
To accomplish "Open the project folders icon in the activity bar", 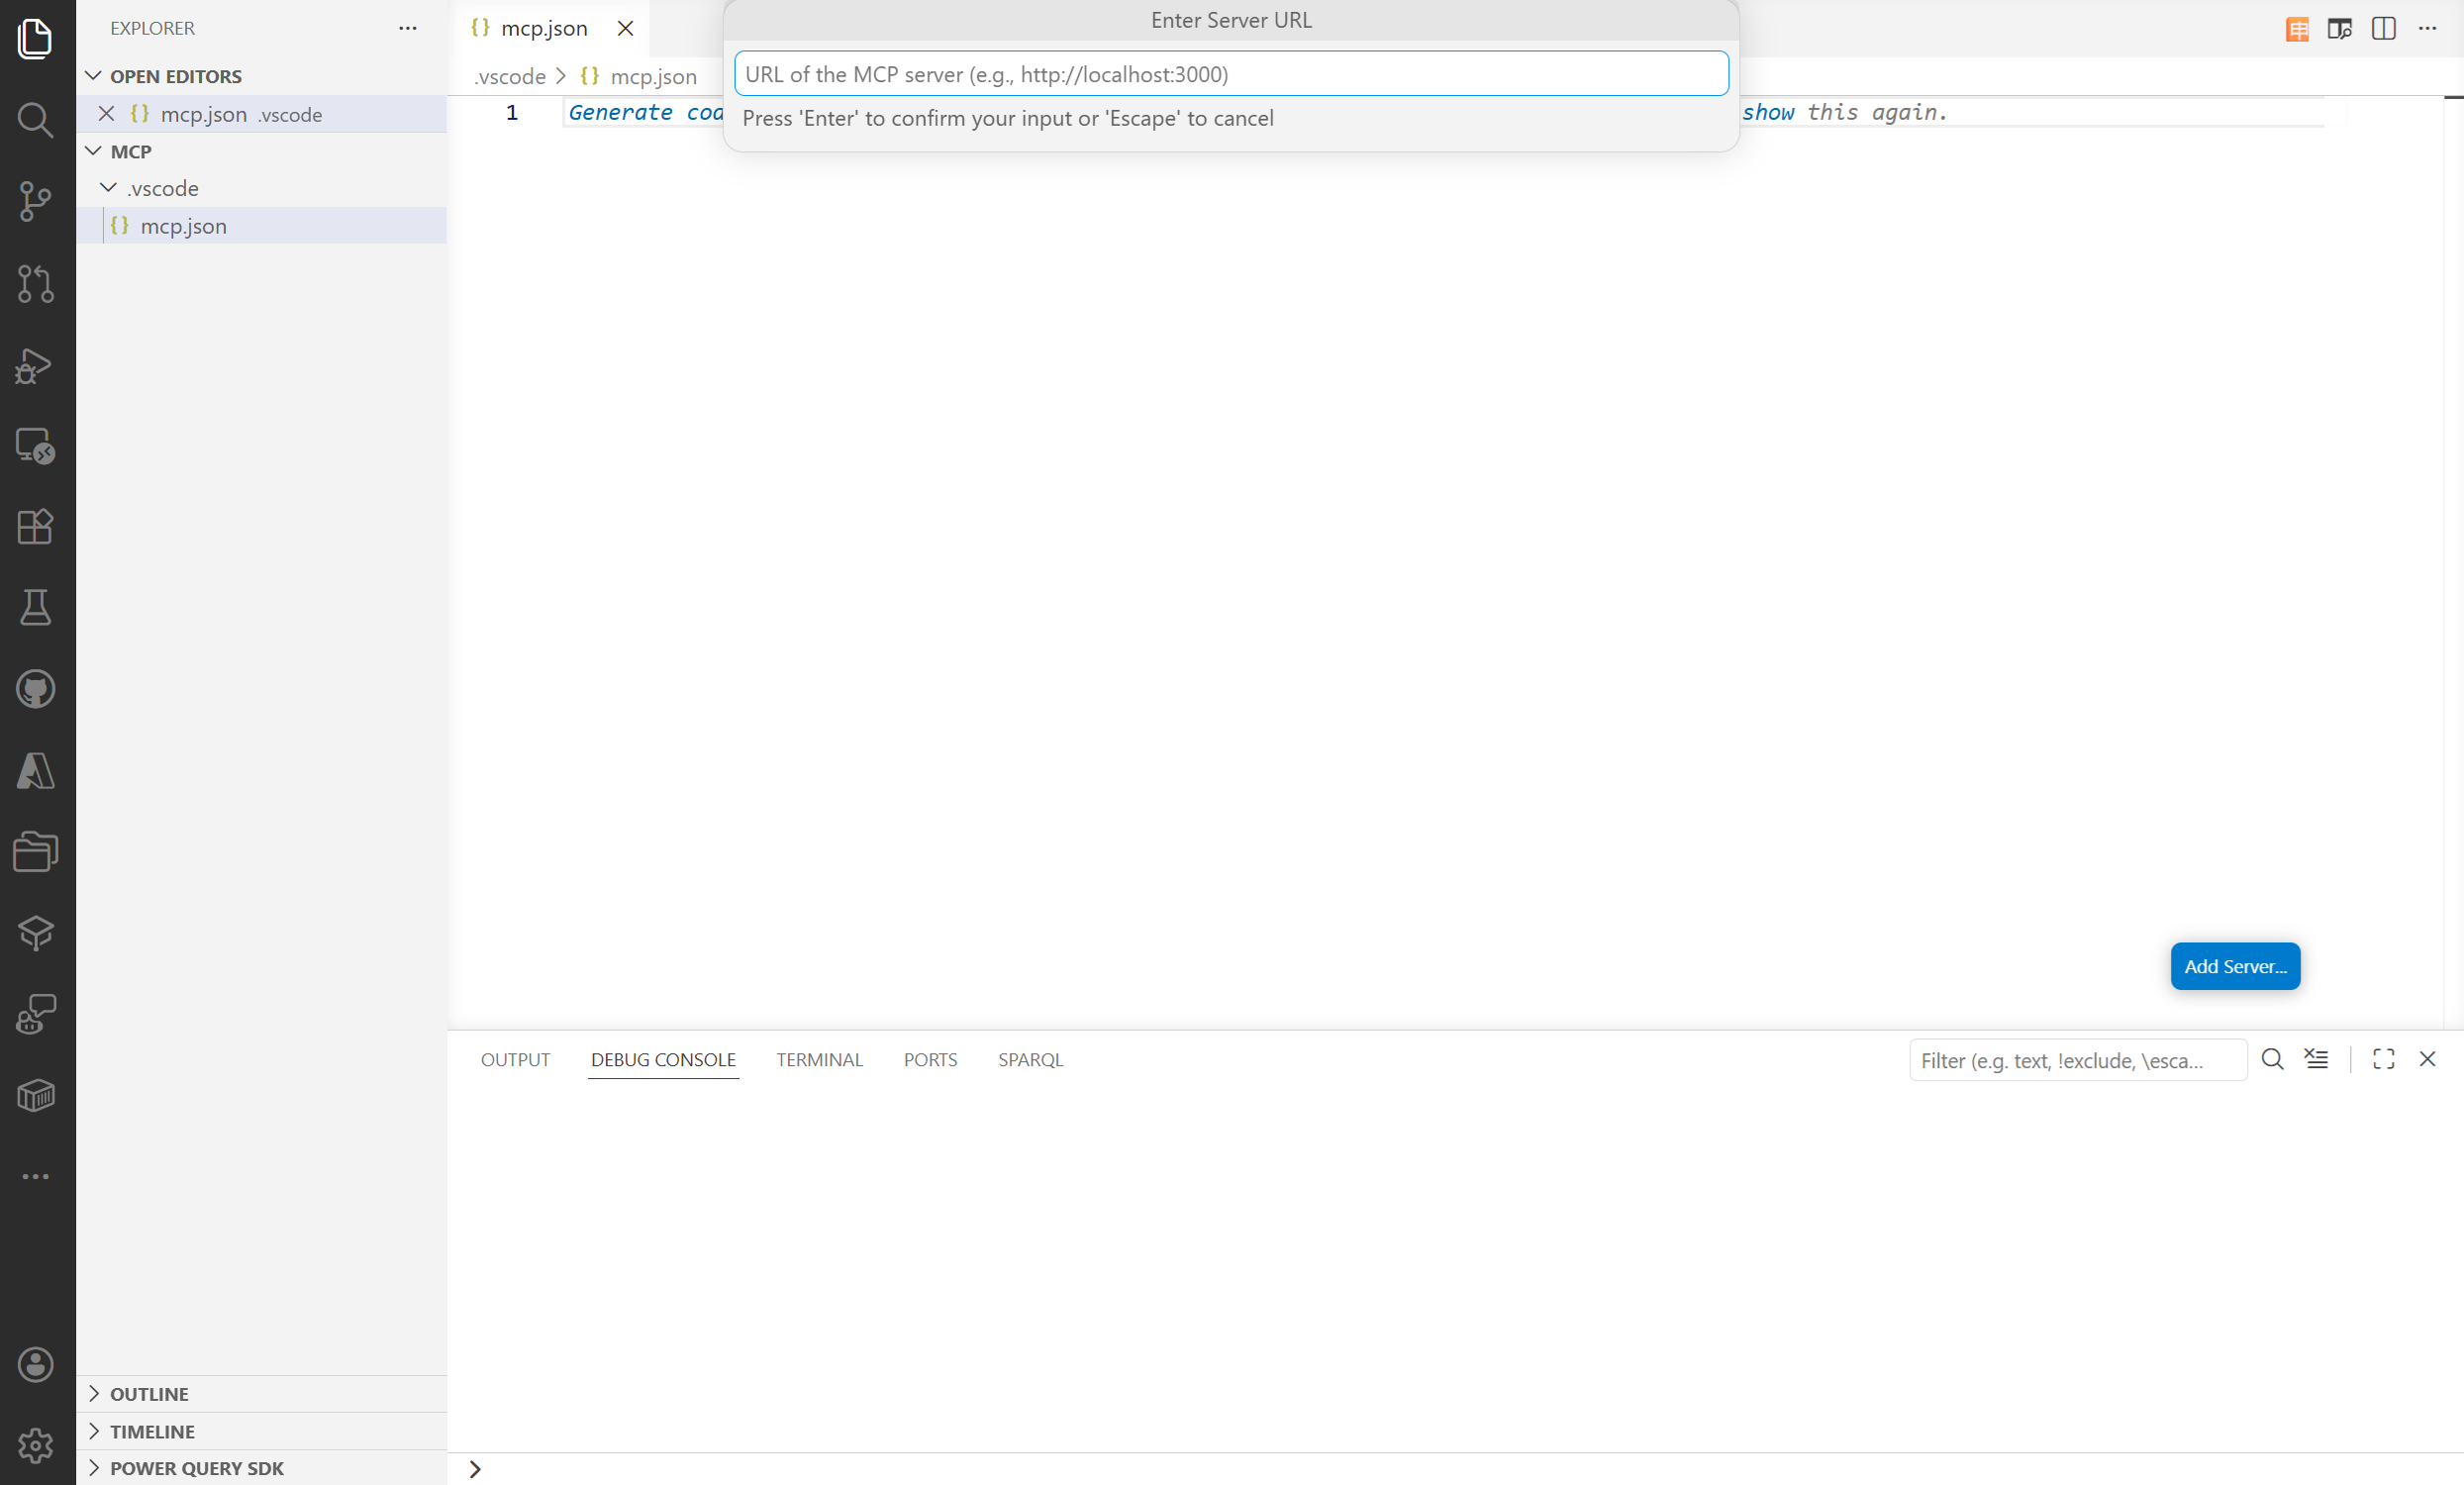I will coord(36,851).
